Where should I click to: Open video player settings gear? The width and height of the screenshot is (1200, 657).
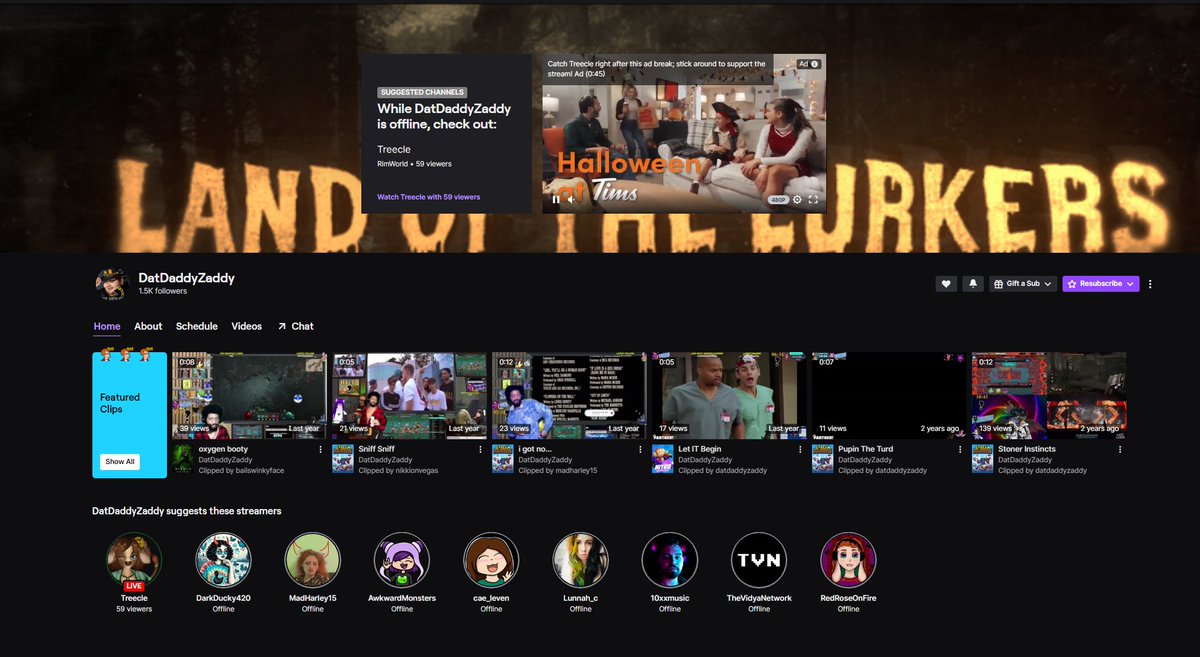pyautogui.click(x=797, y=200)
